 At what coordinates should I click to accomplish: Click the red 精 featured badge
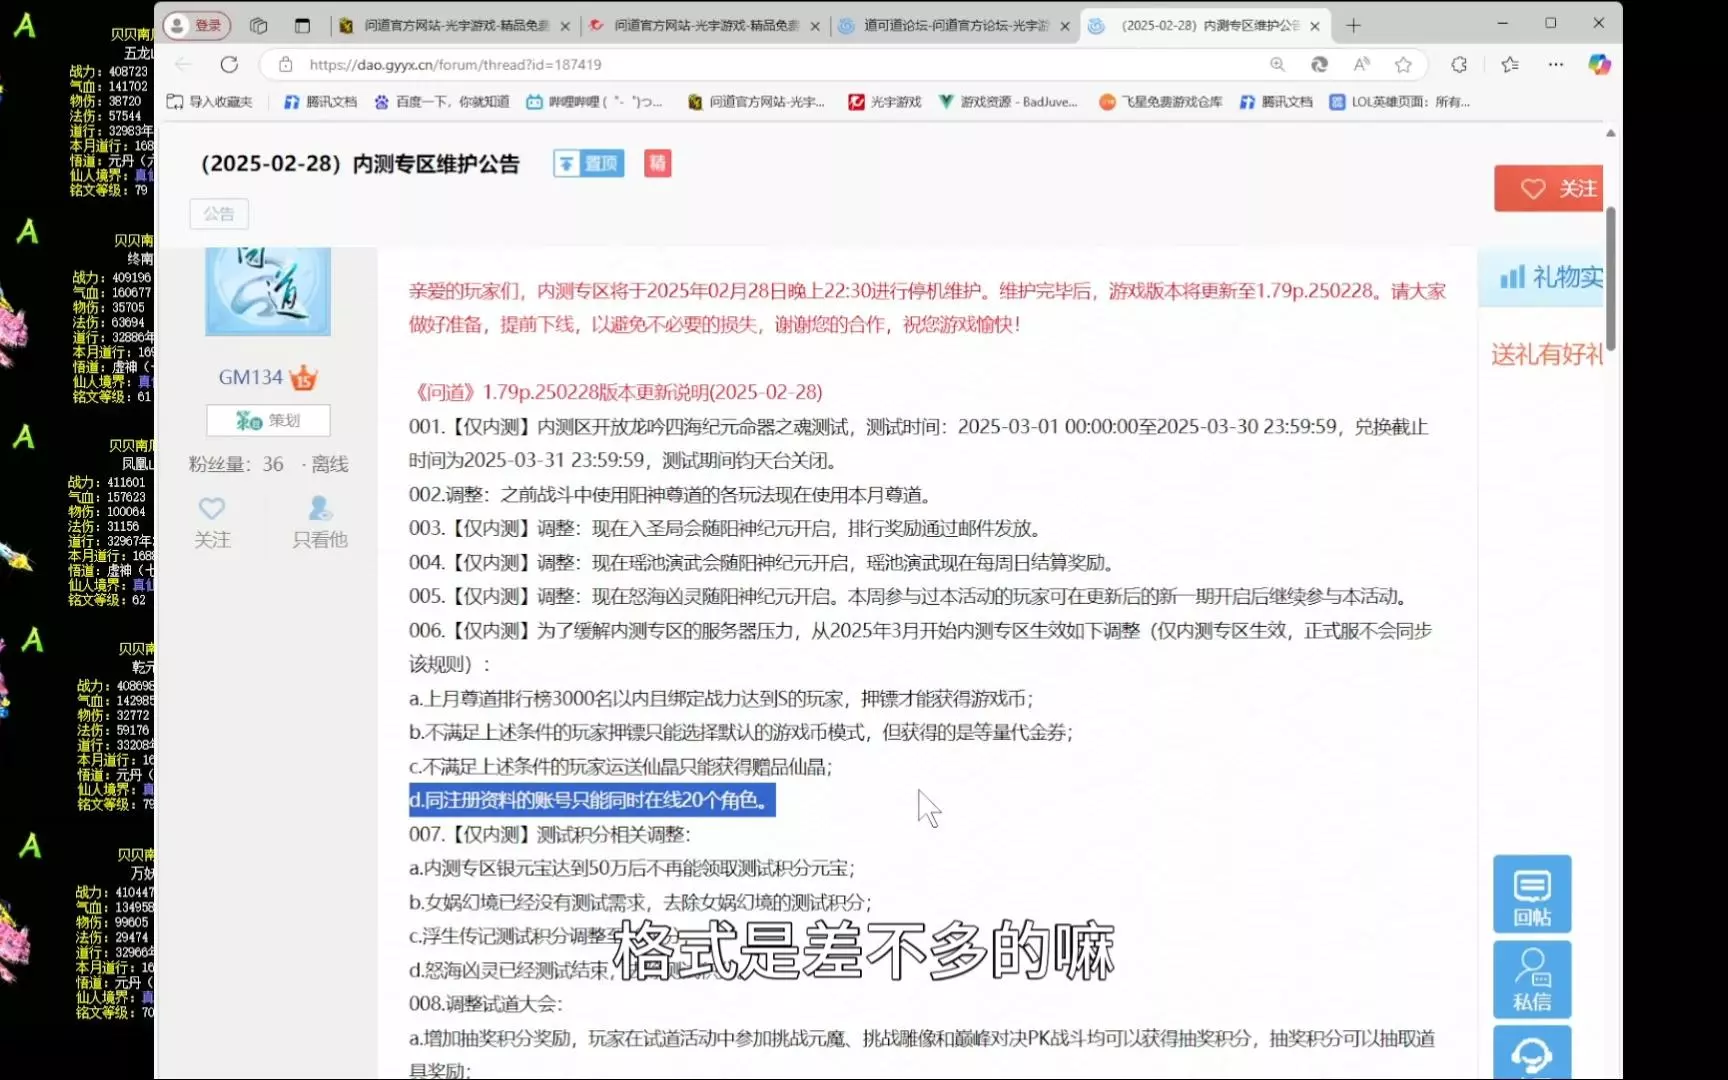tap(657, 164)
